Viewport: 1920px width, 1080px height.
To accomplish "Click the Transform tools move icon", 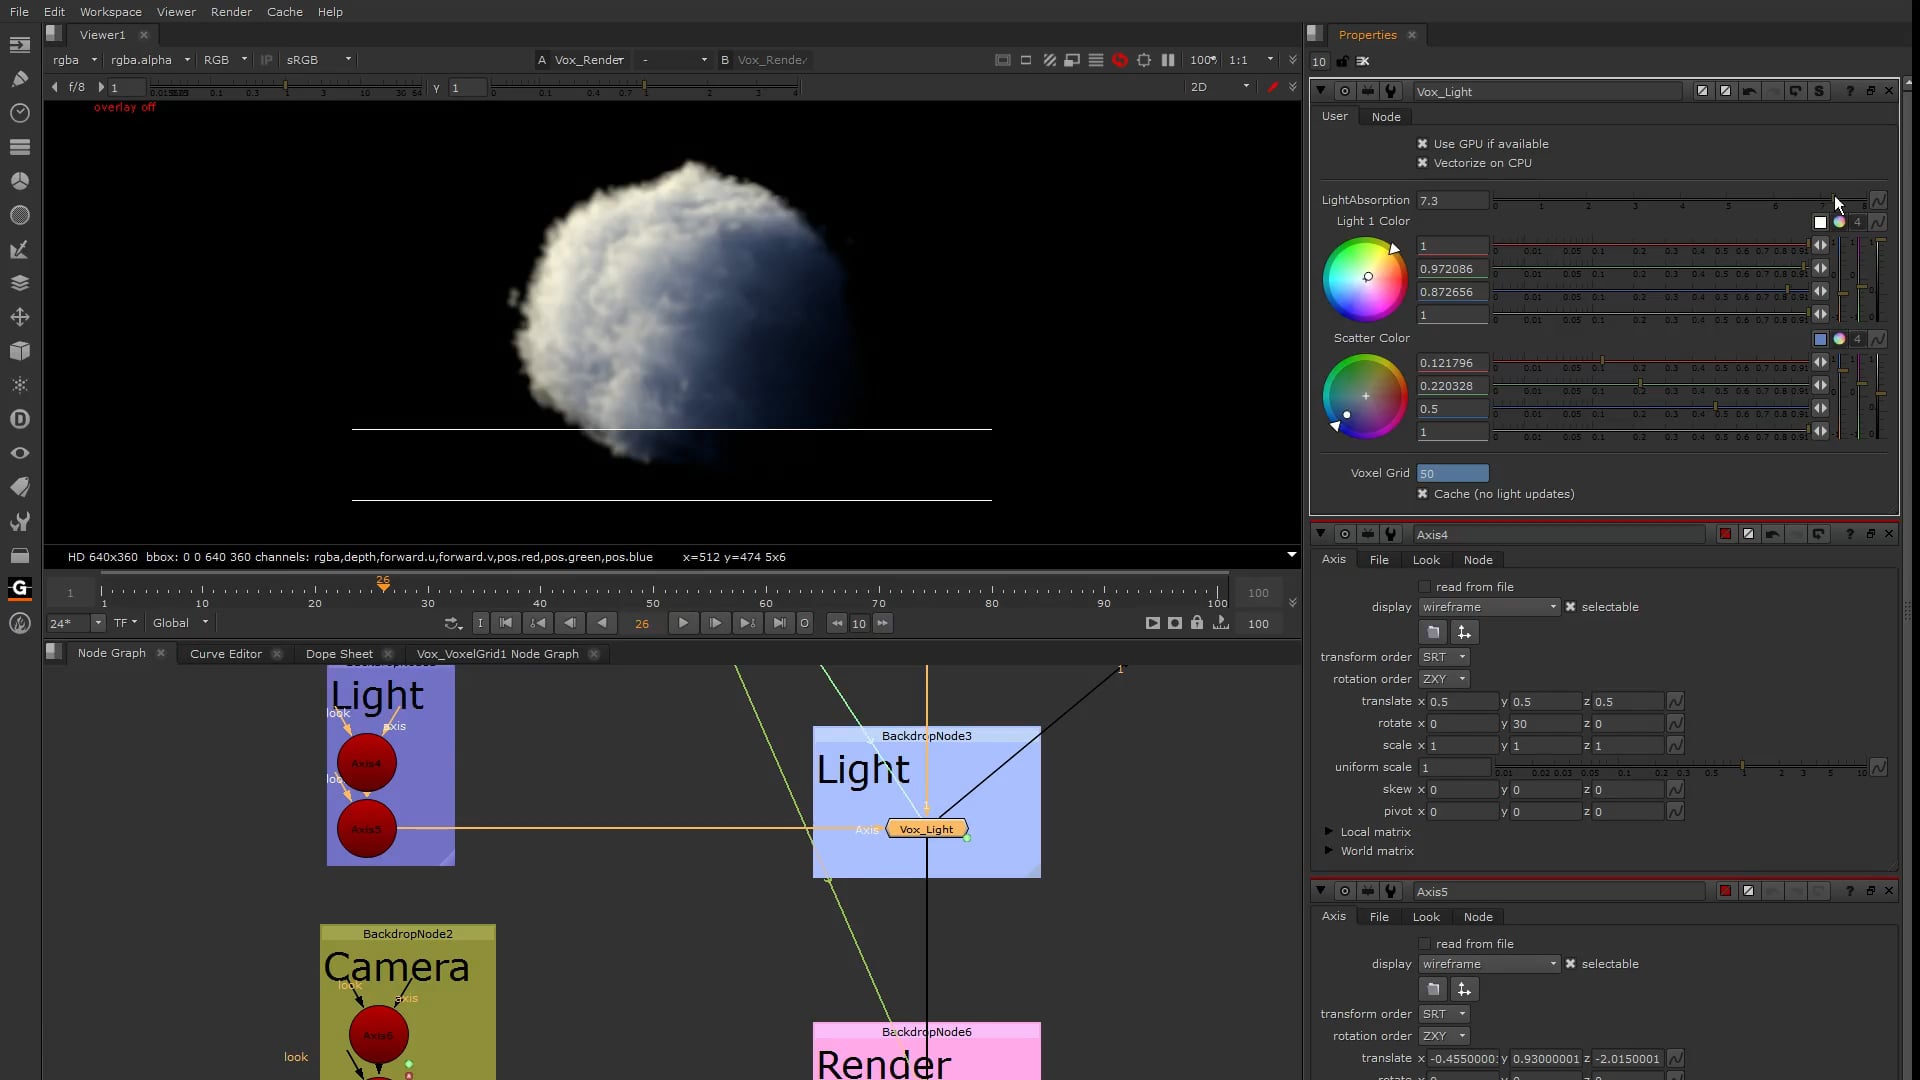I will pos(19,317).
